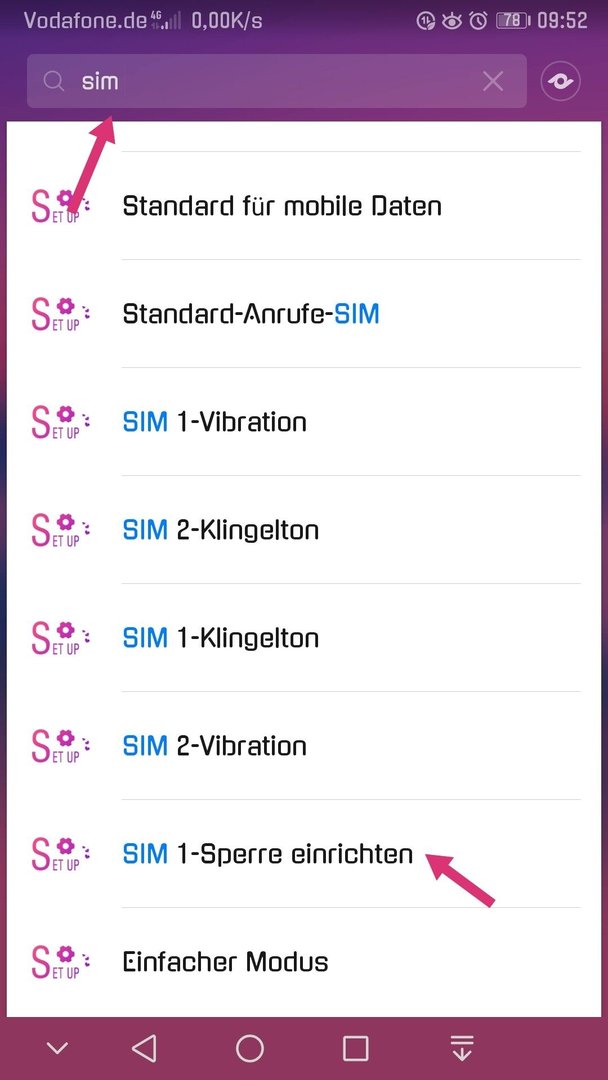Open 'SIM 2-Vibration' setting
The width and height of the screenshot is (608, 1080).
coord(304,746)
